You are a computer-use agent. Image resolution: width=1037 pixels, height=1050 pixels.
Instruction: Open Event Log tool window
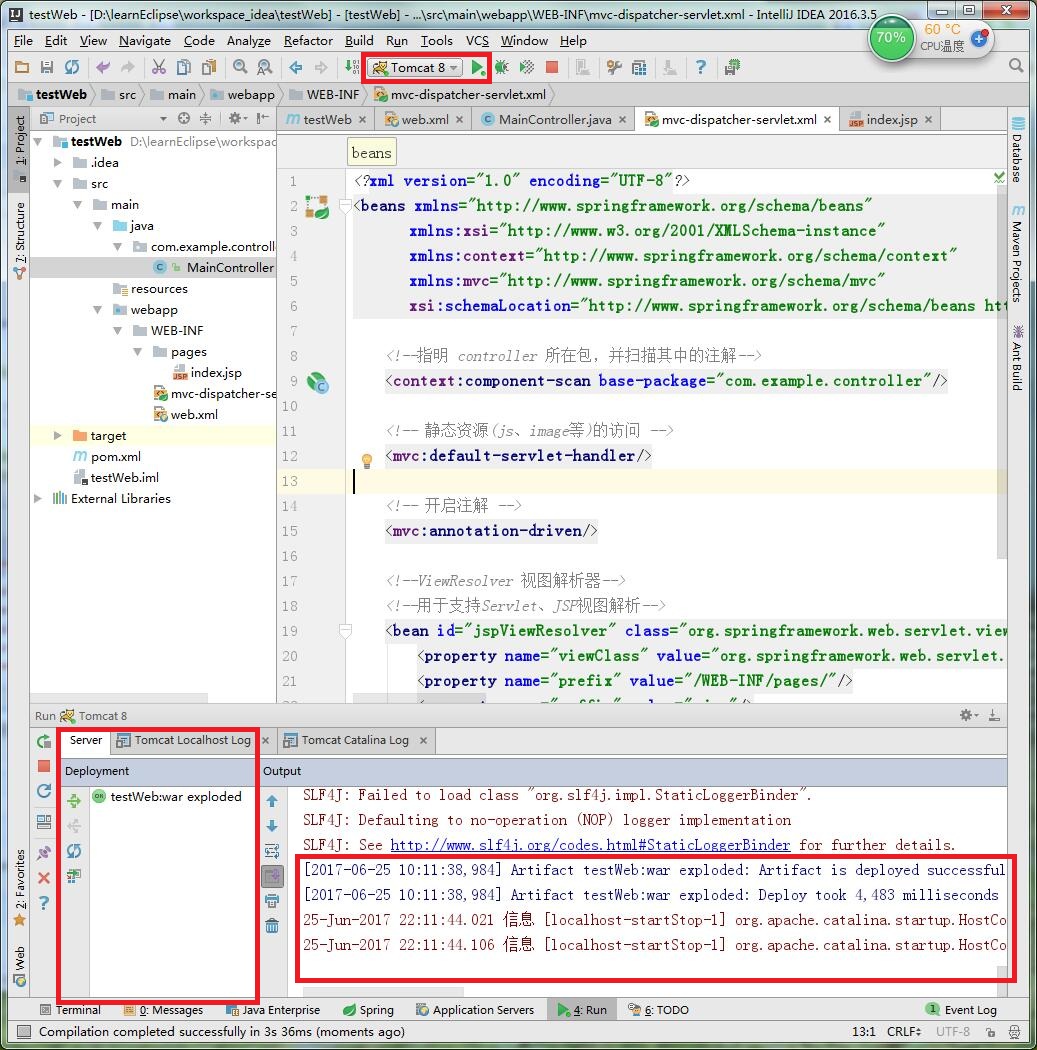(x=961, y=1010)
